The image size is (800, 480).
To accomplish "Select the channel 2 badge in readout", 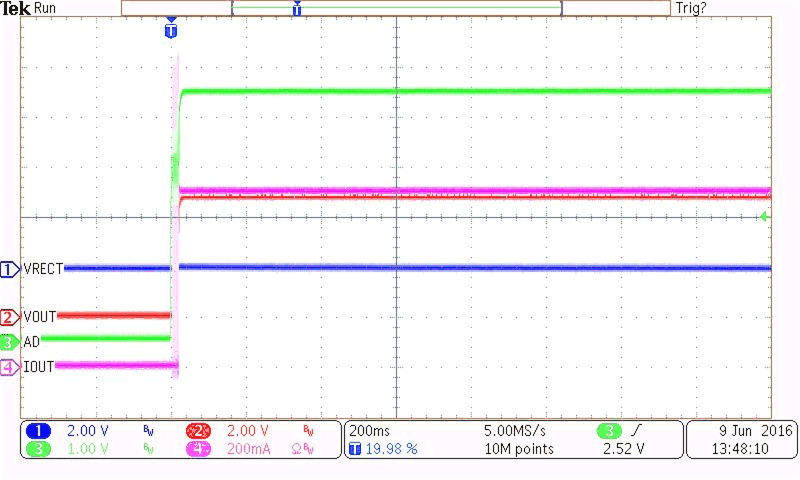I will [x=198, y=431].
